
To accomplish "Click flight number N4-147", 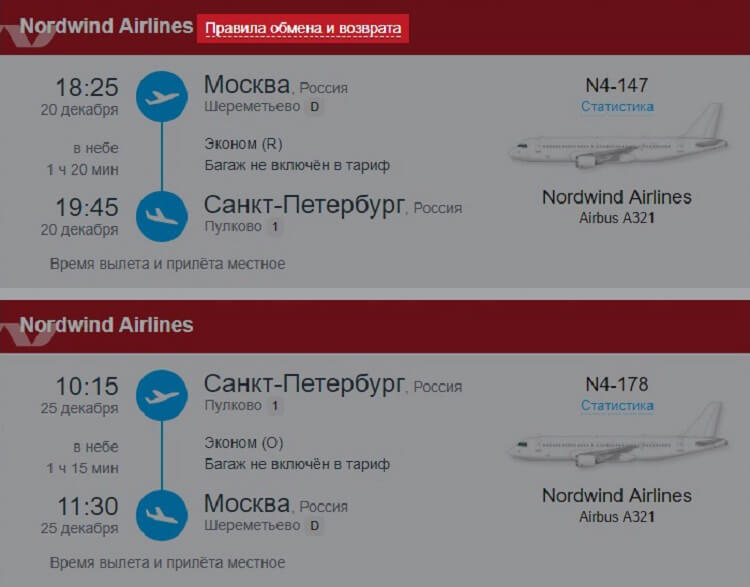I will [617, 86].
